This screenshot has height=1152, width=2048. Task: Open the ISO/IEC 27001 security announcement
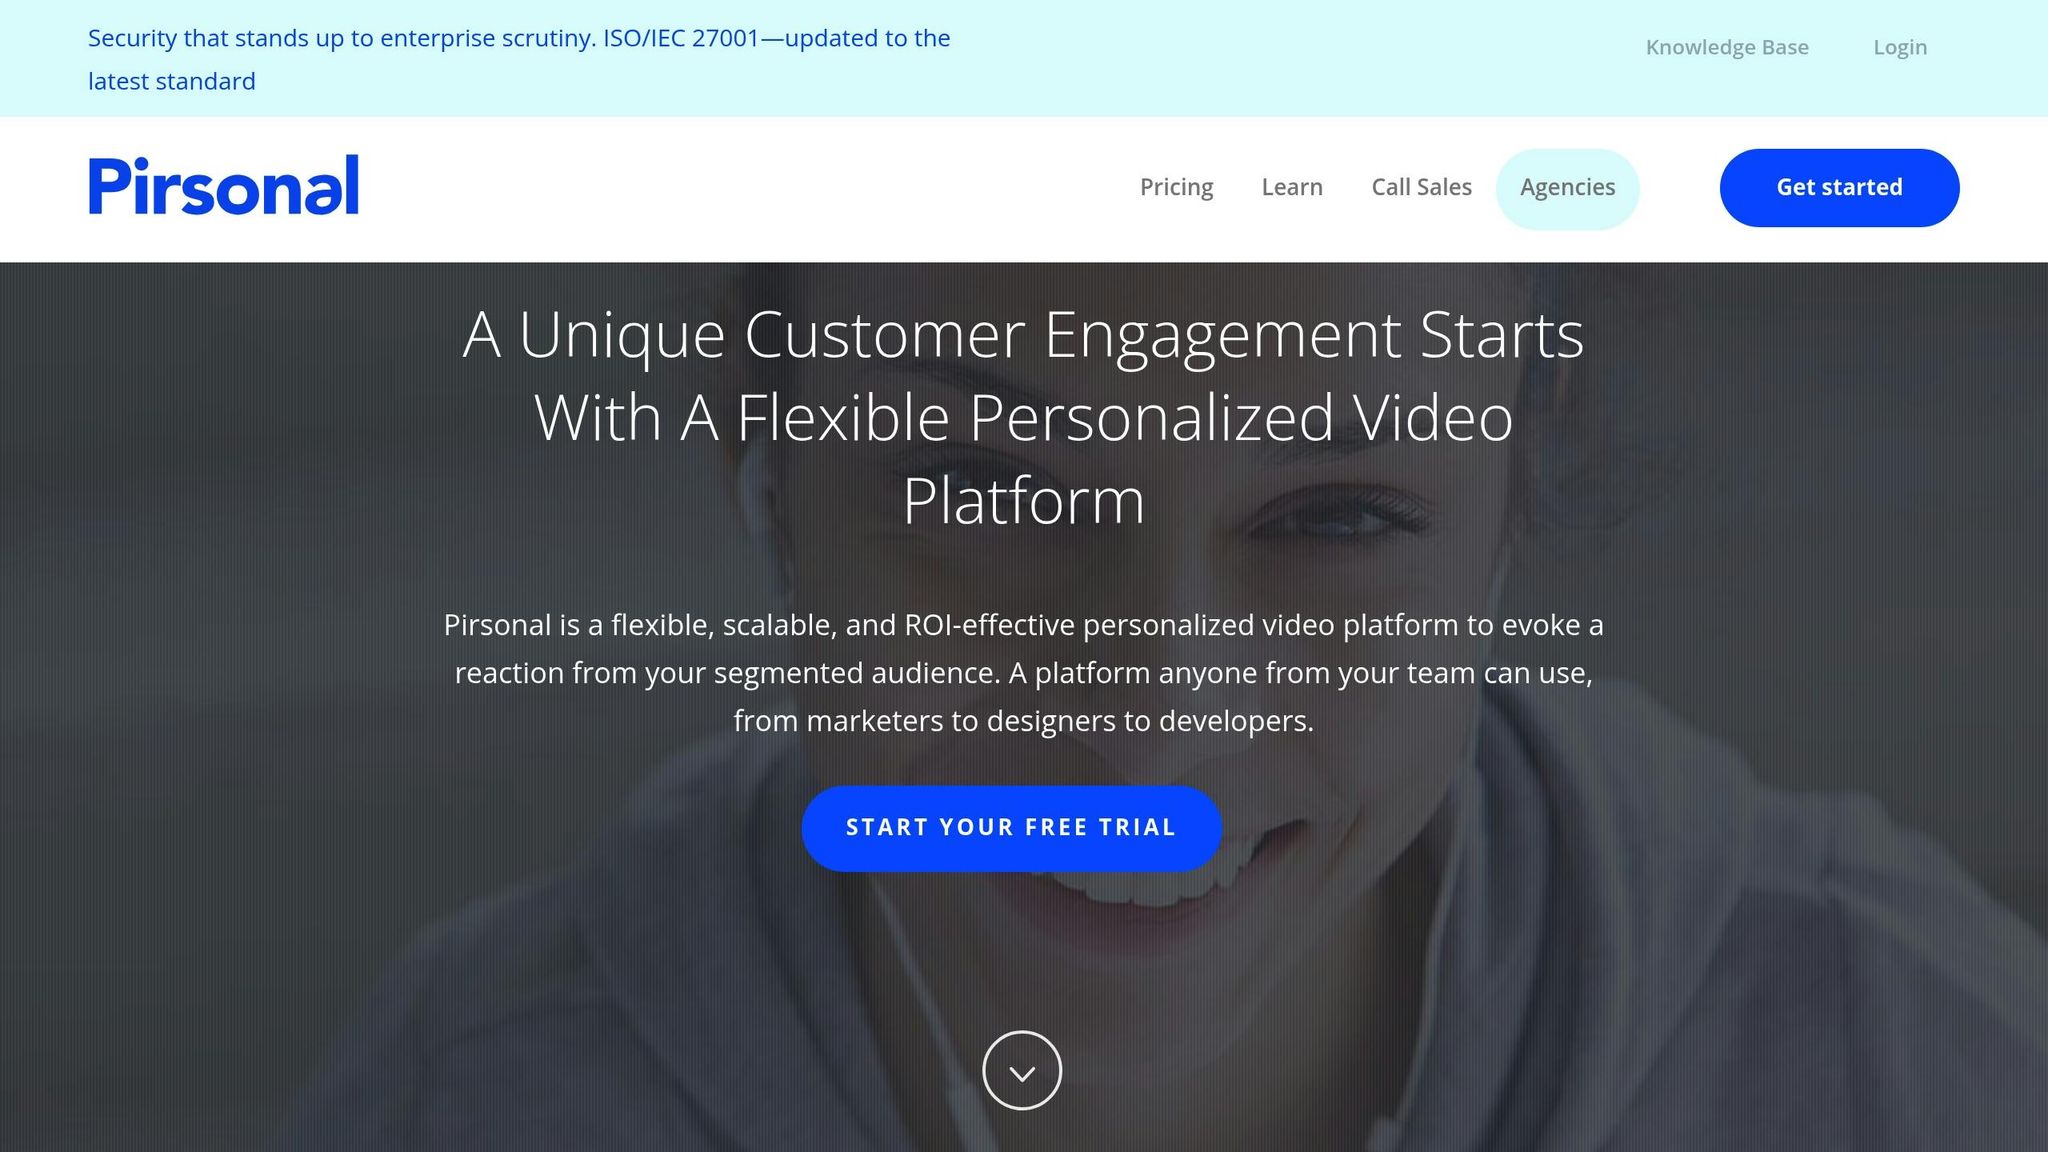pyautogui.click(x=519, y=59)
